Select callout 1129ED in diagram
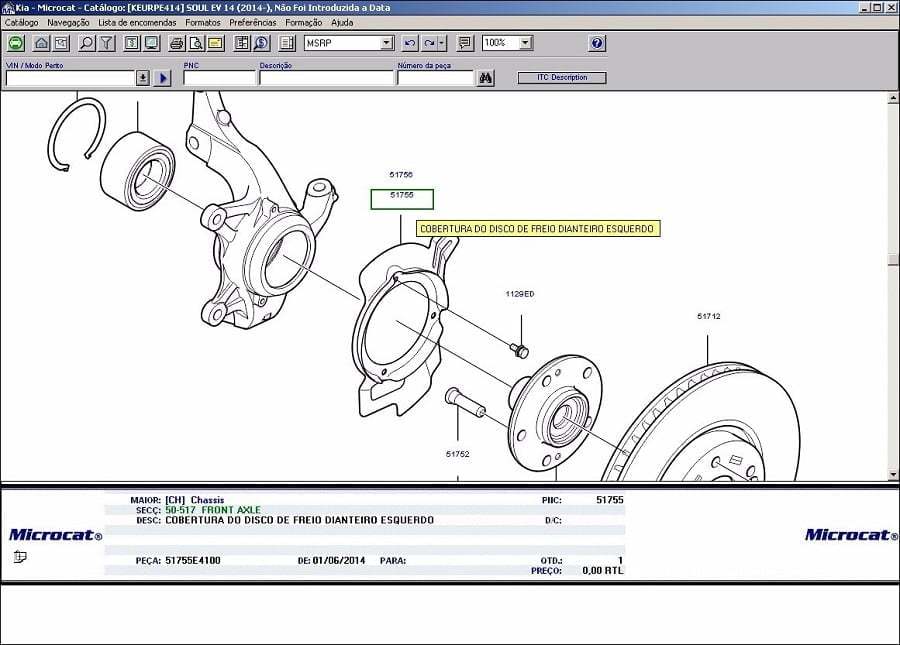900x645 pixels. (x=520, y=294)
